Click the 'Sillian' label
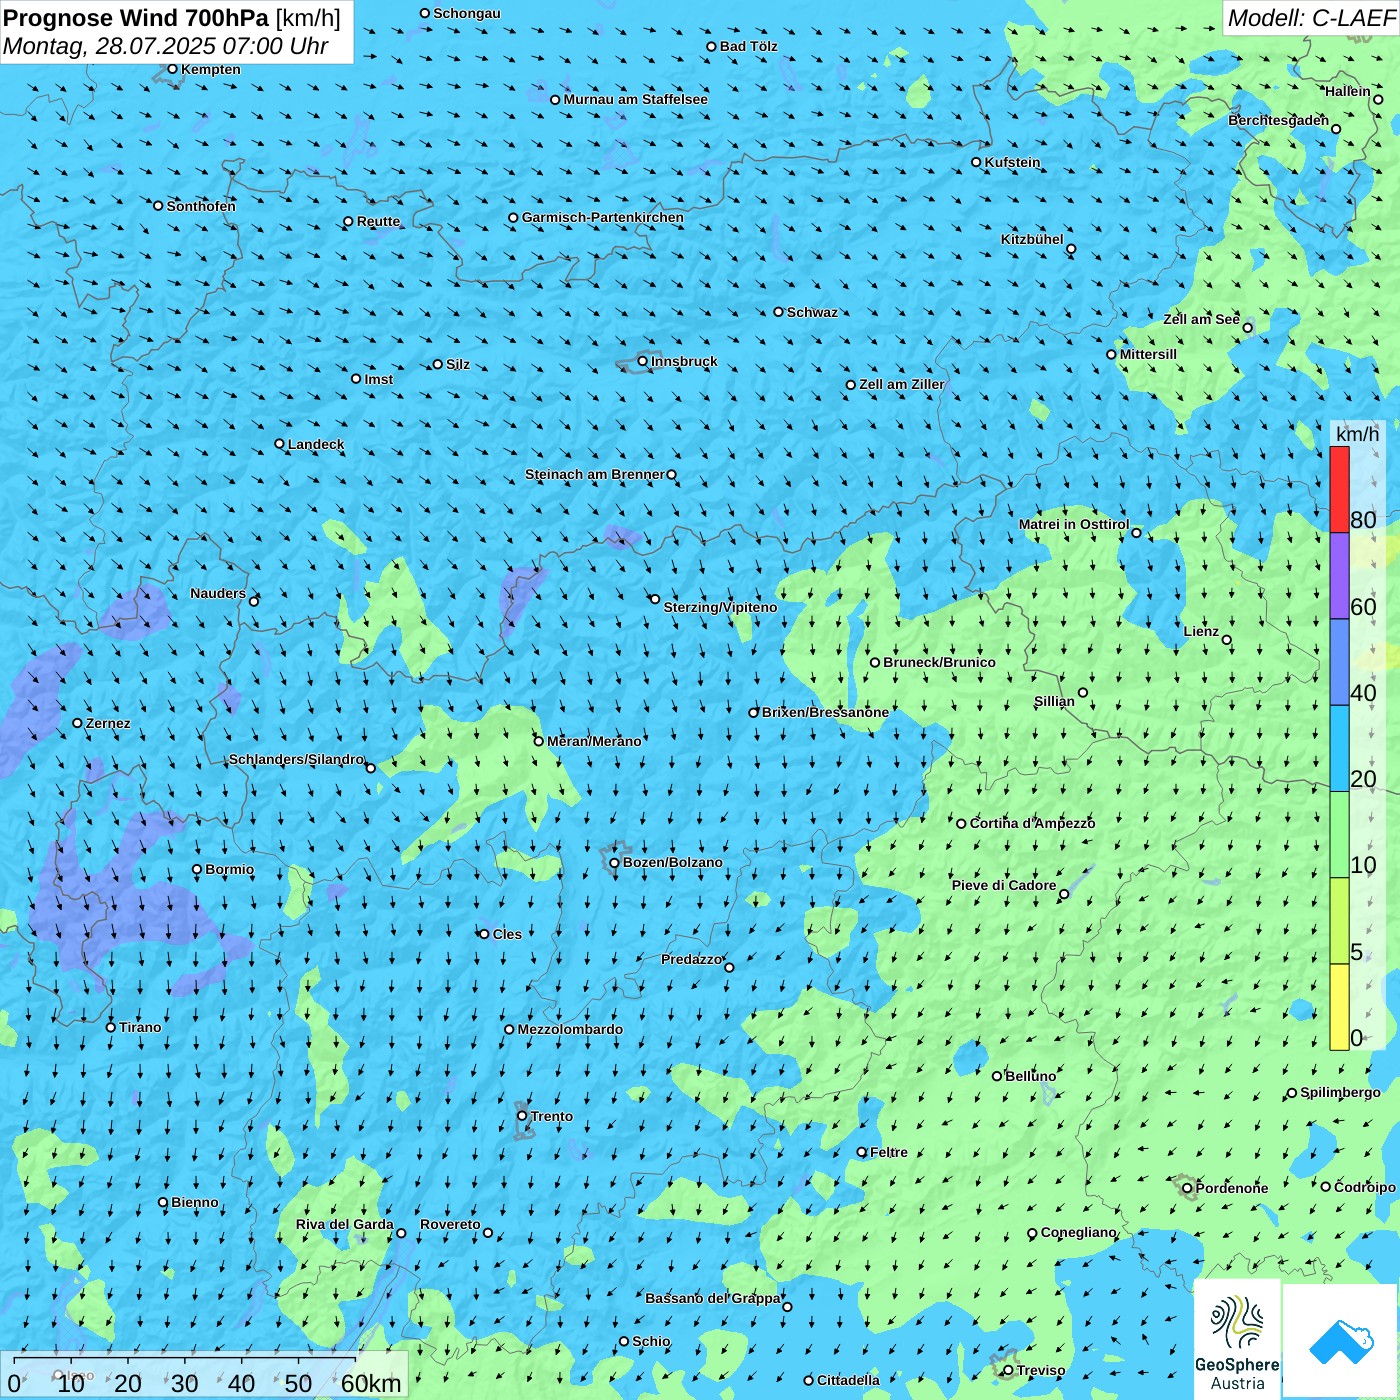1400x1400 pixels. (1054, 701)
